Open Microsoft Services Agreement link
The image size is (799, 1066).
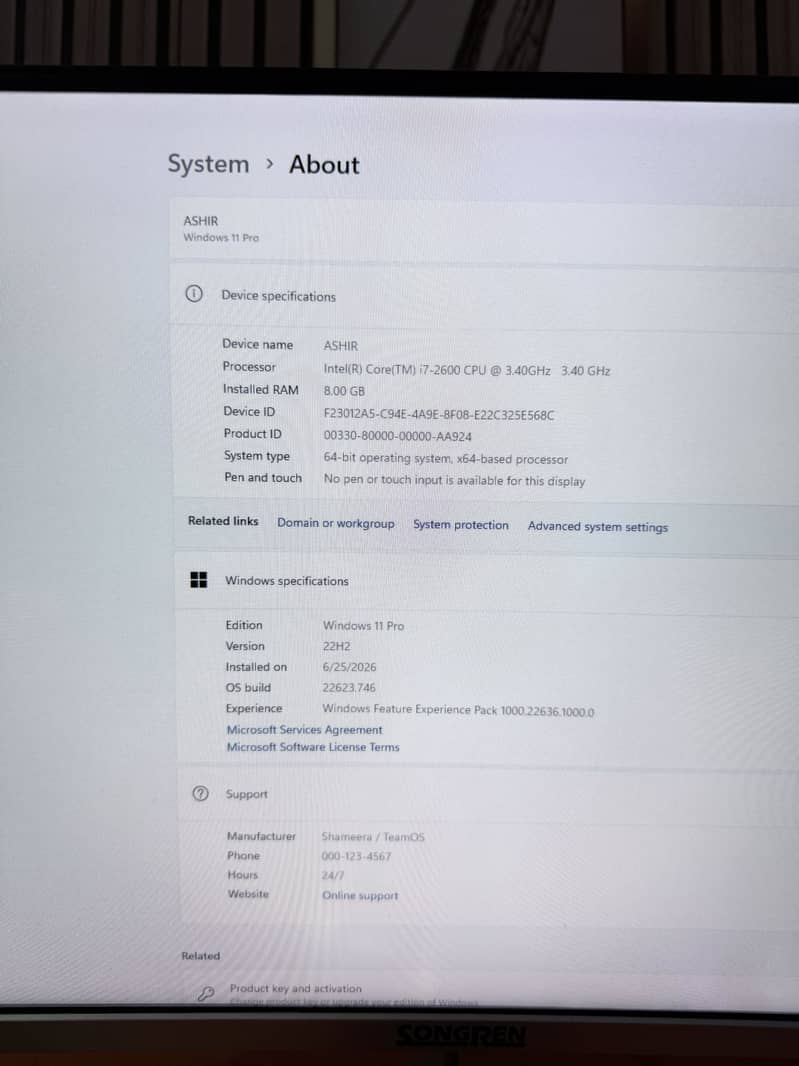point(305,729)
